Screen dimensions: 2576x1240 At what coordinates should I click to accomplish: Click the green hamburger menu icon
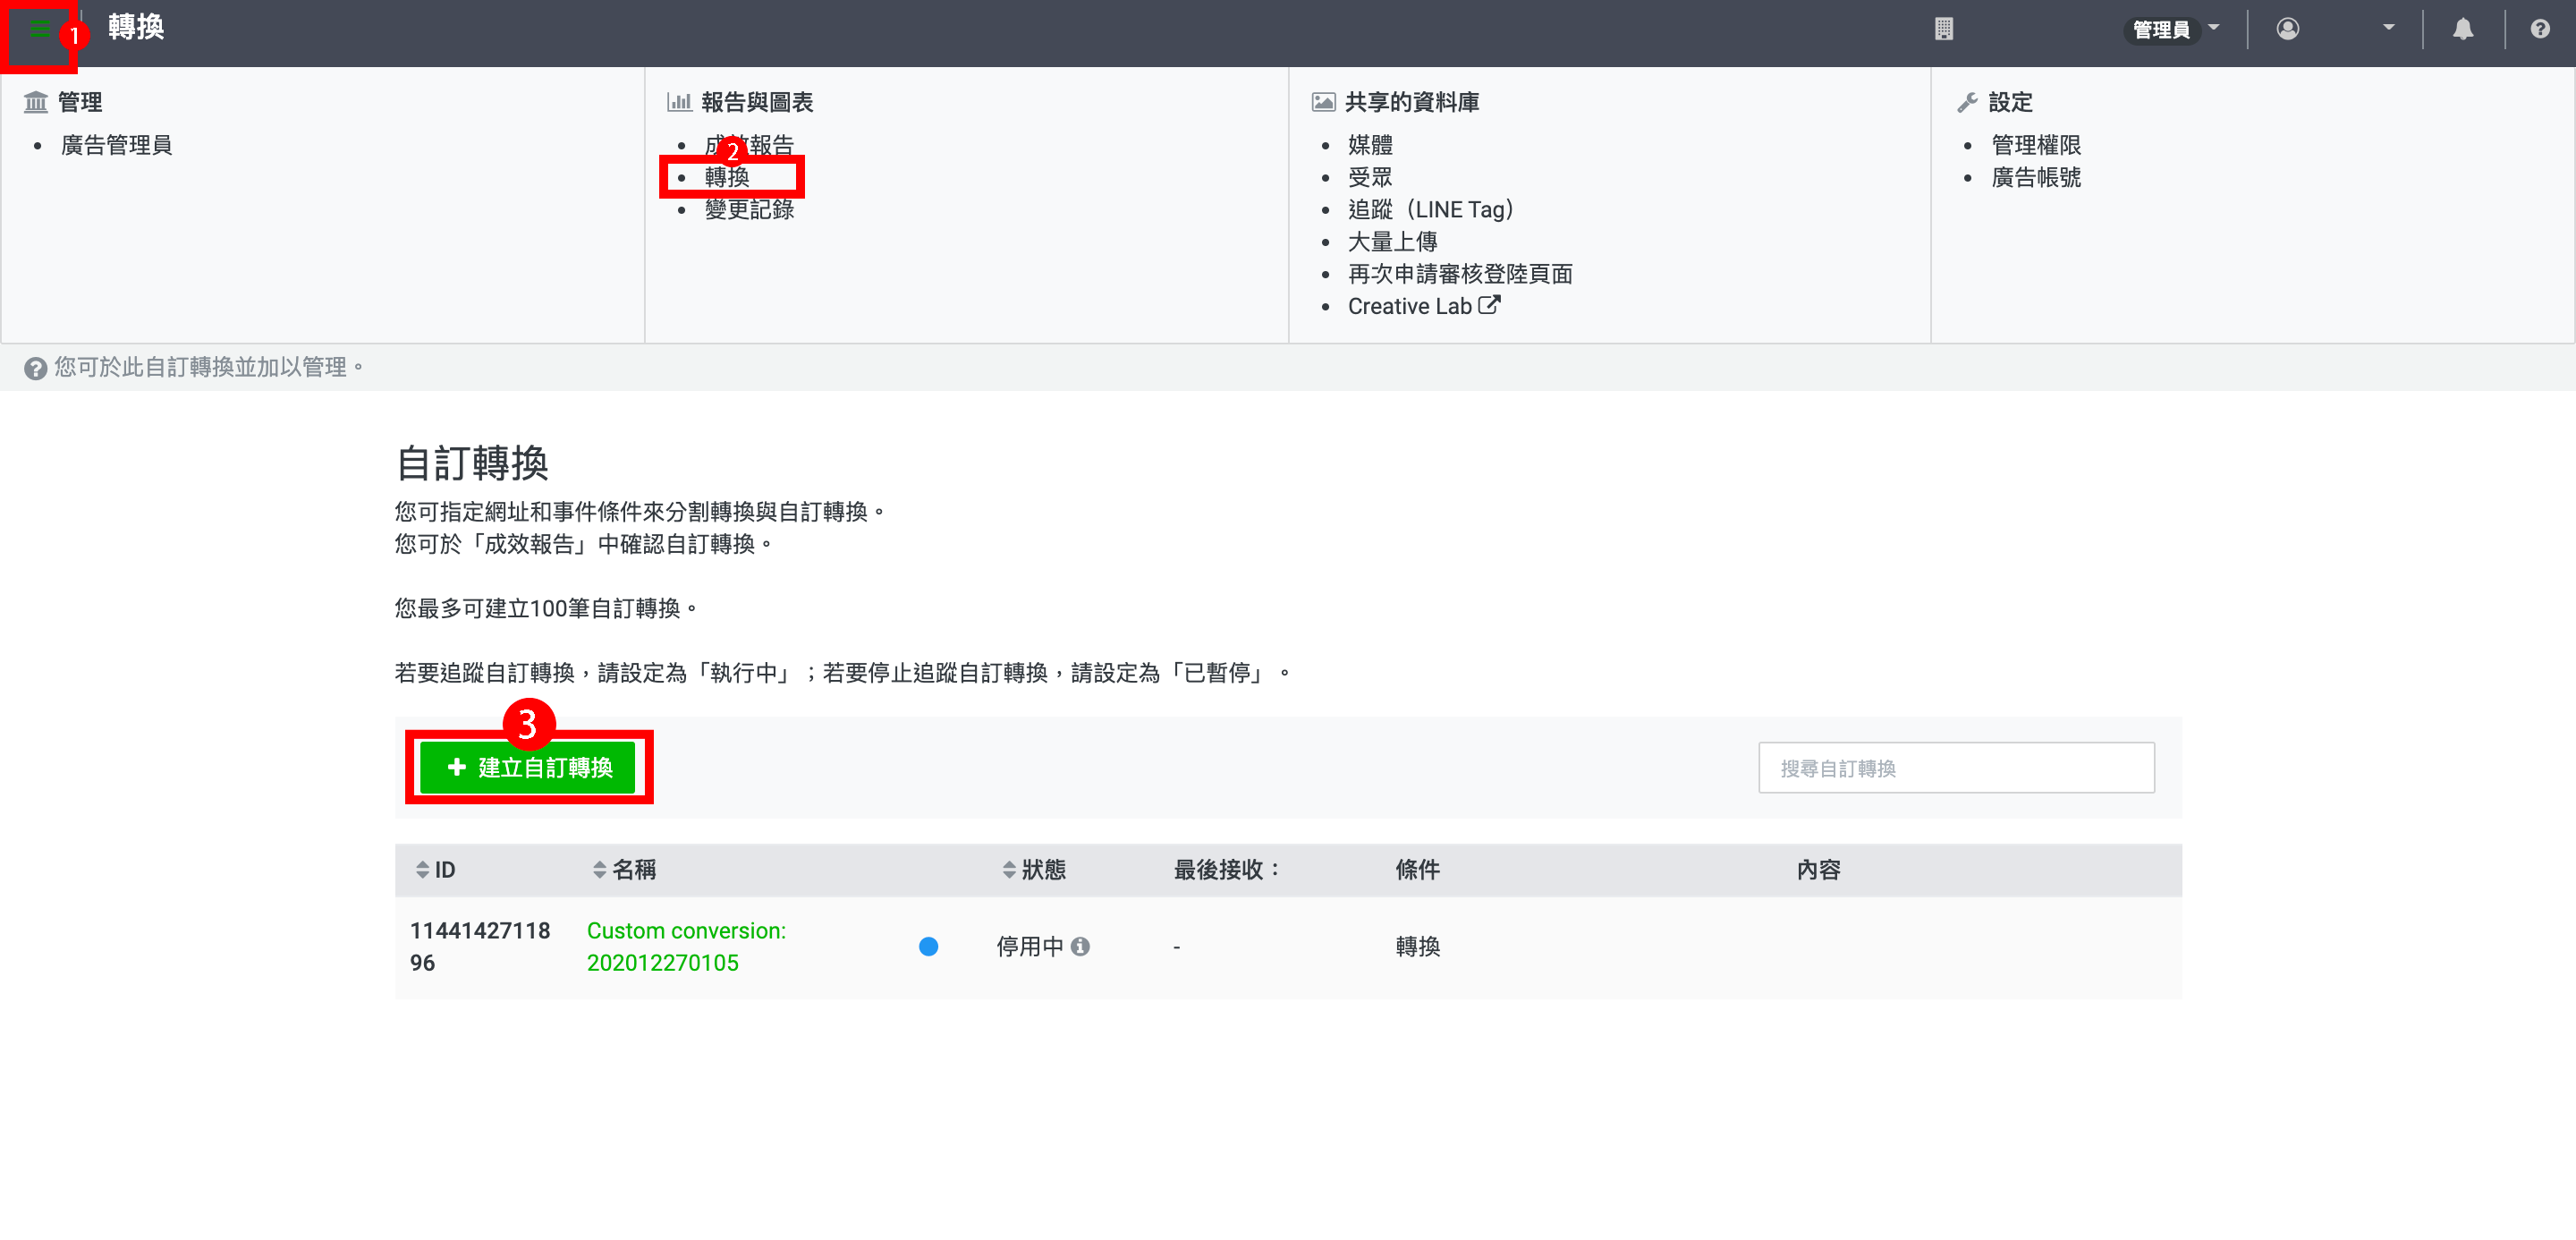(39, 29)
